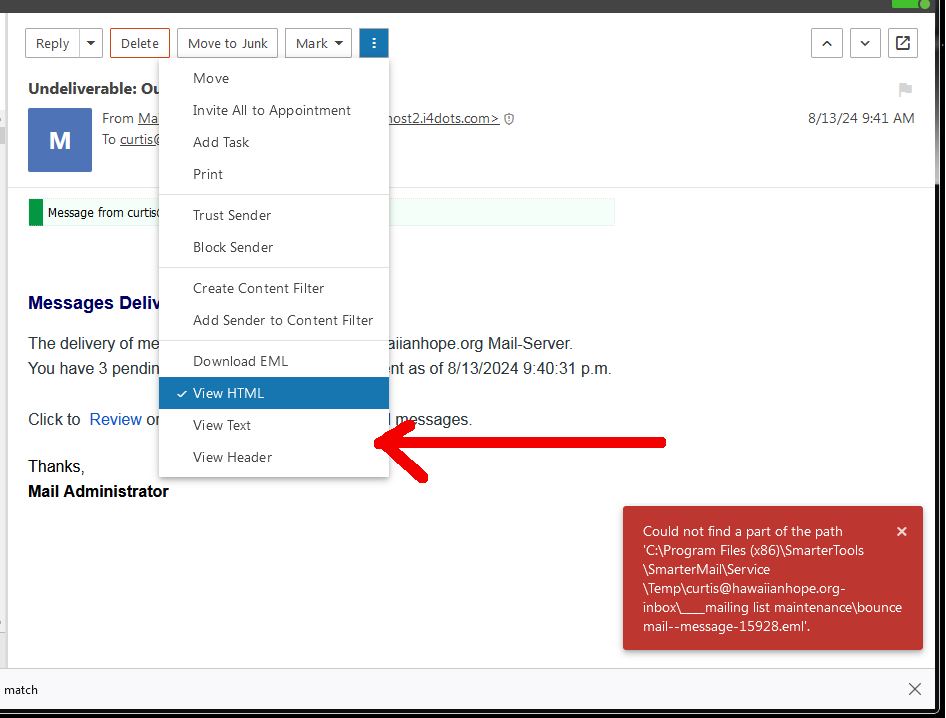Go to previous message with up chevron
946x718 pixels.
(826, 43)
